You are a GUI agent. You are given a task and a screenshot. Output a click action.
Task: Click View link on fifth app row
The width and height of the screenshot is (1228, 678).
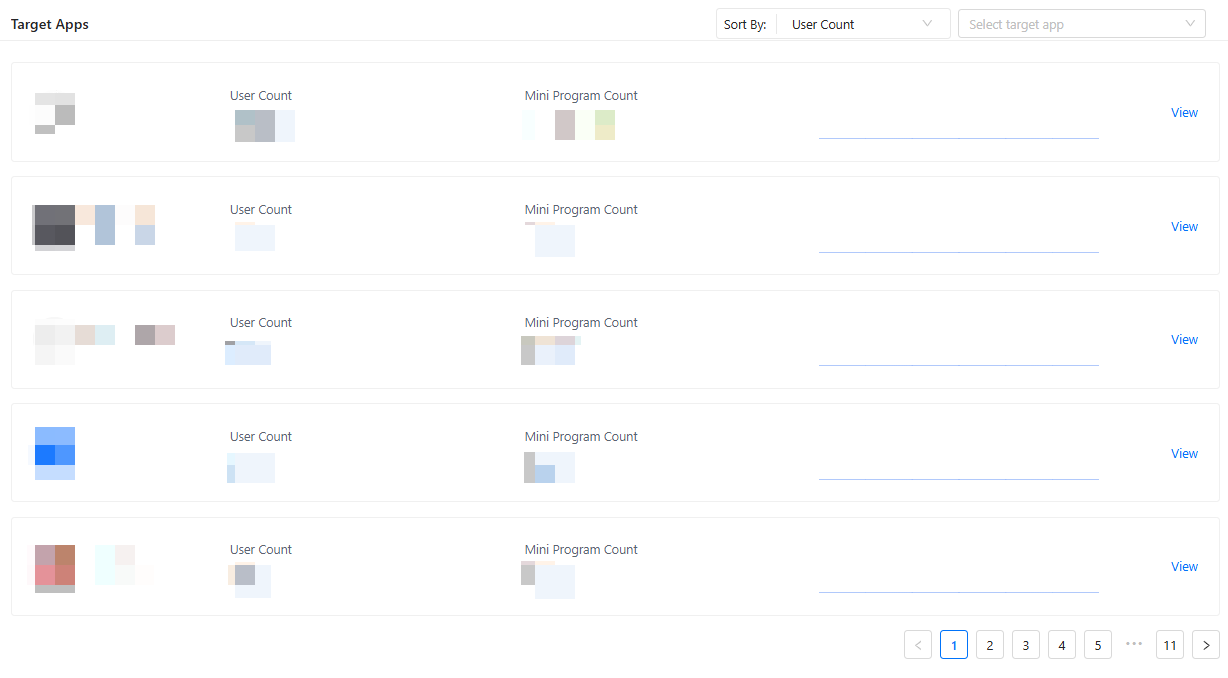(x=1184, y=567)
